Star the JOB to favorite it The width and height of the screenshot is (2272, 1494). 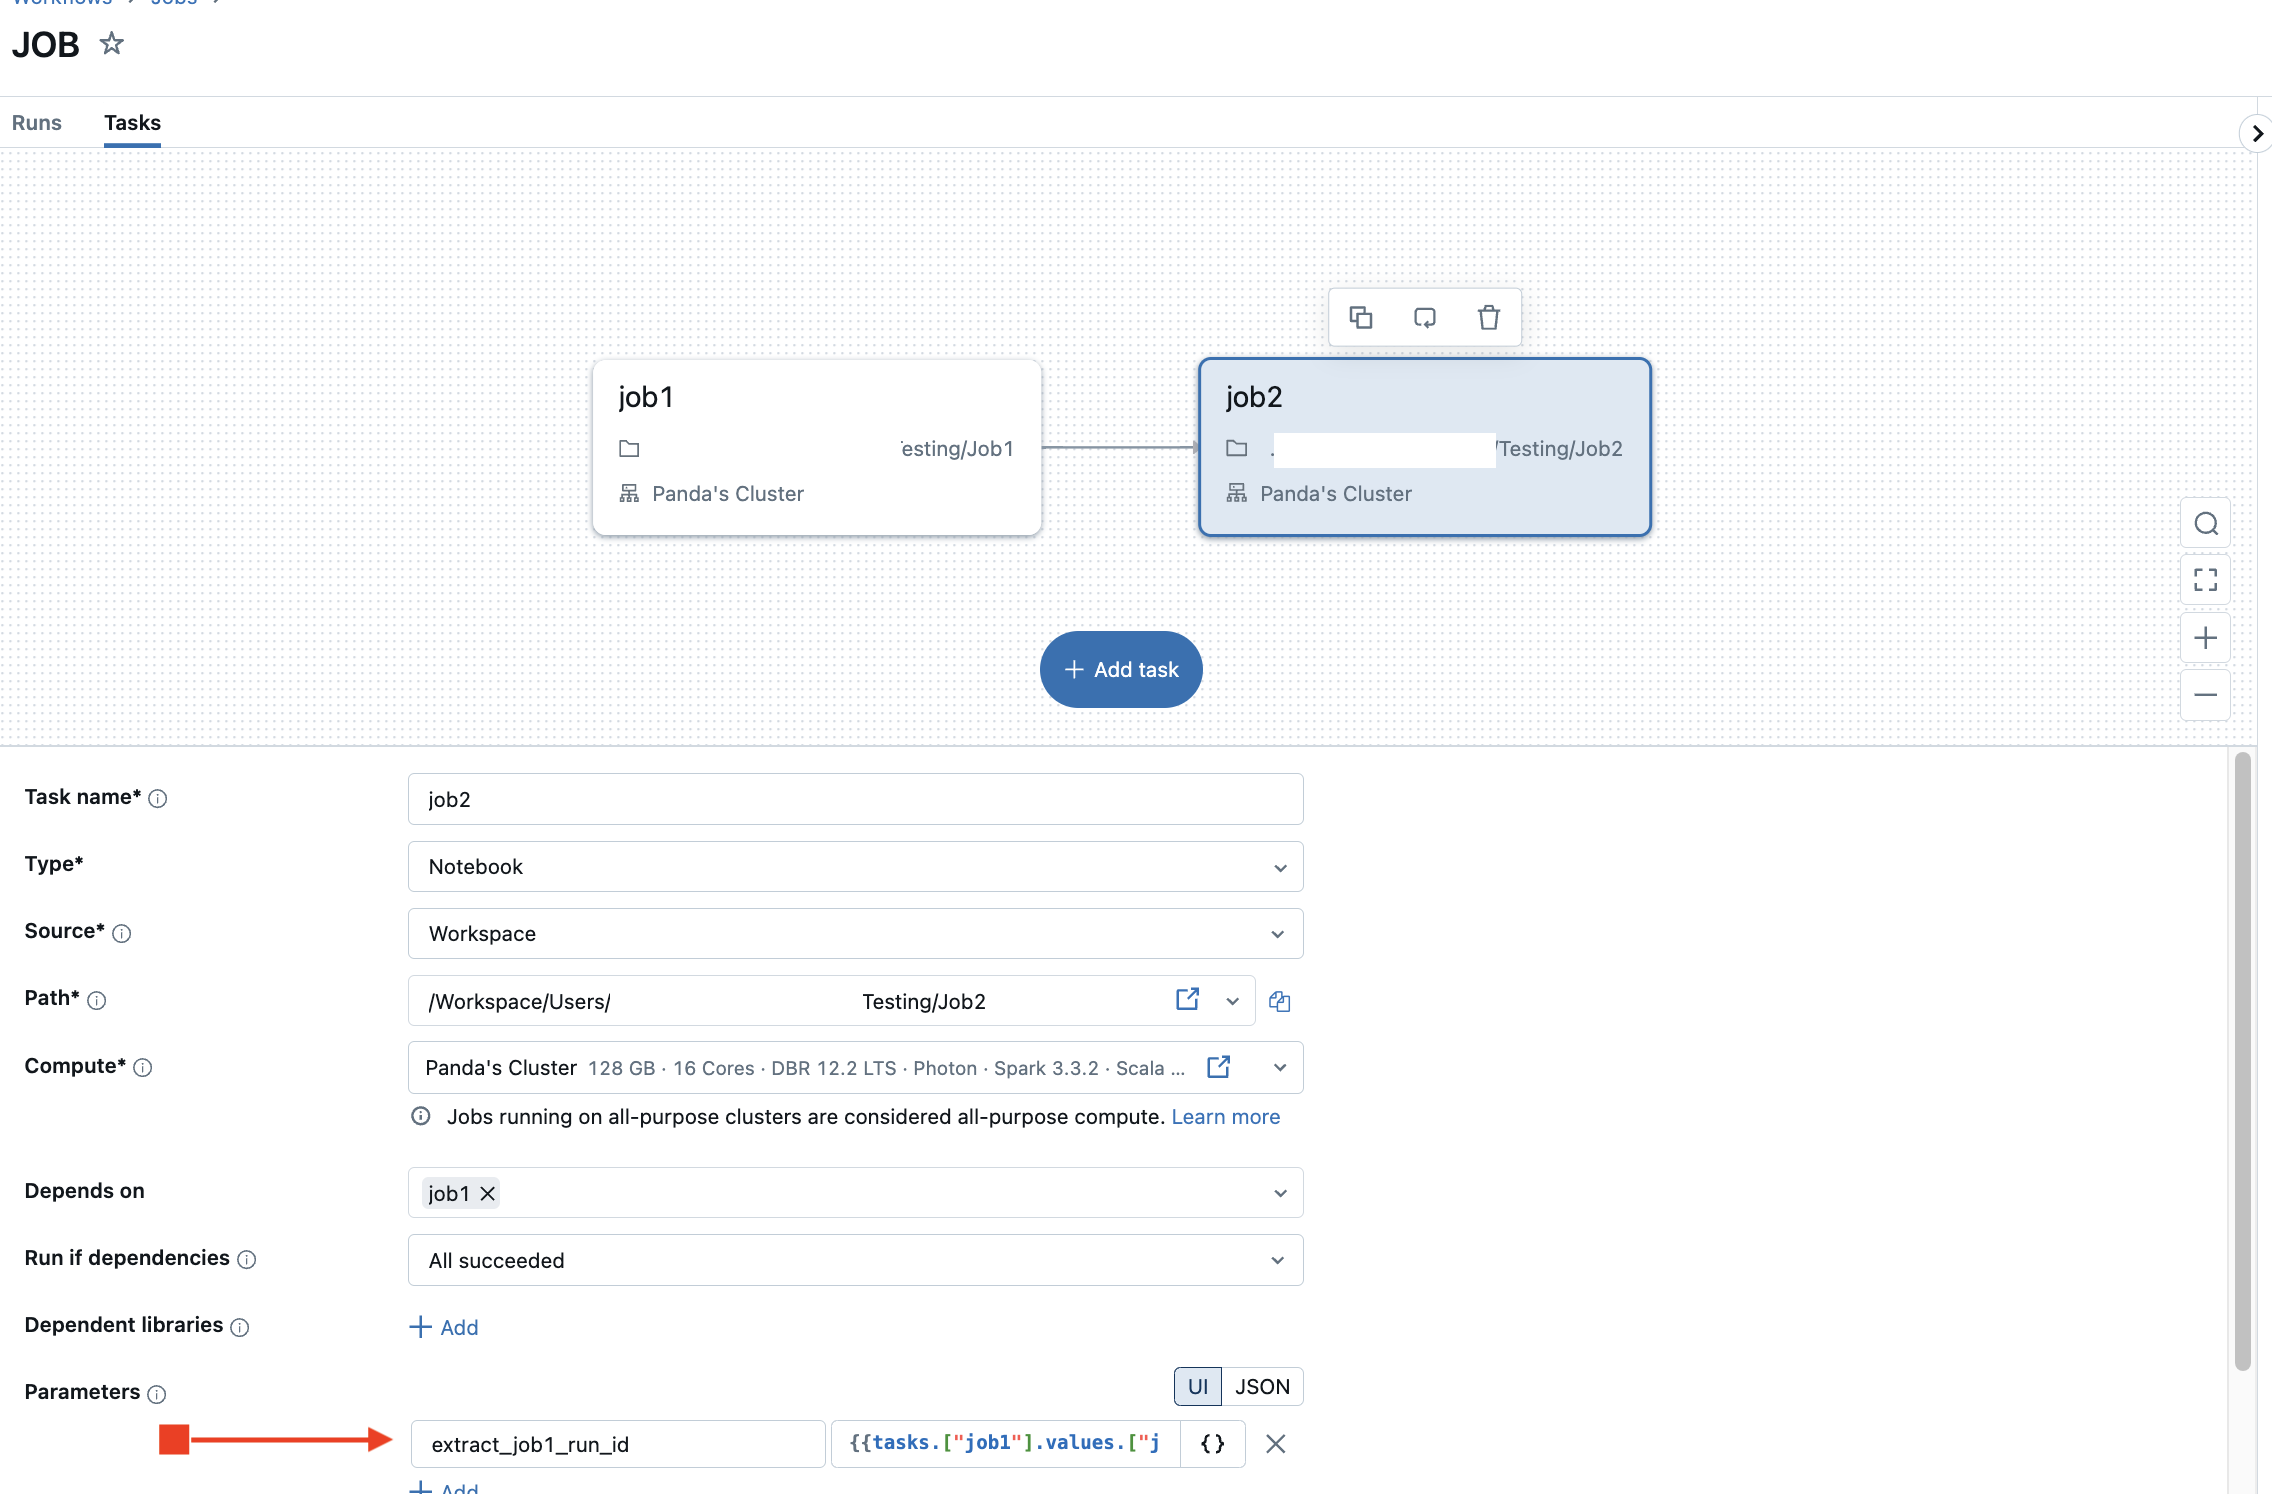tap(111, 43)
